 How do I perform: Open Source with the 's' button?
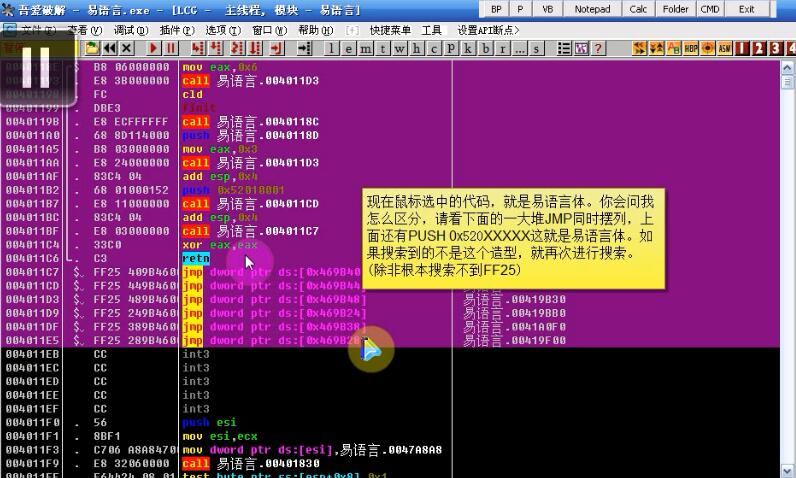(x=536, y=48)
